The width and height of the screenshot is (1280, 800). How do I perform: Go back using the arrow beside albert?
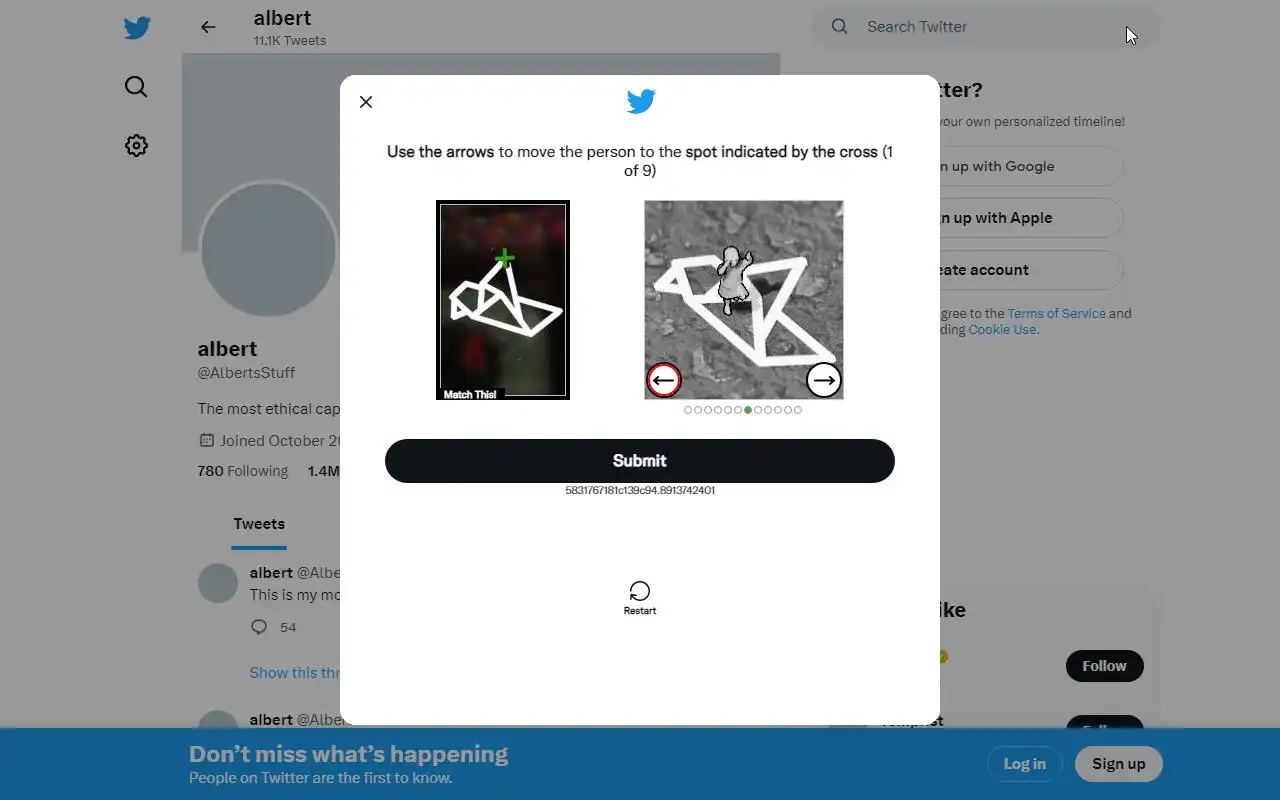(208, 27)
